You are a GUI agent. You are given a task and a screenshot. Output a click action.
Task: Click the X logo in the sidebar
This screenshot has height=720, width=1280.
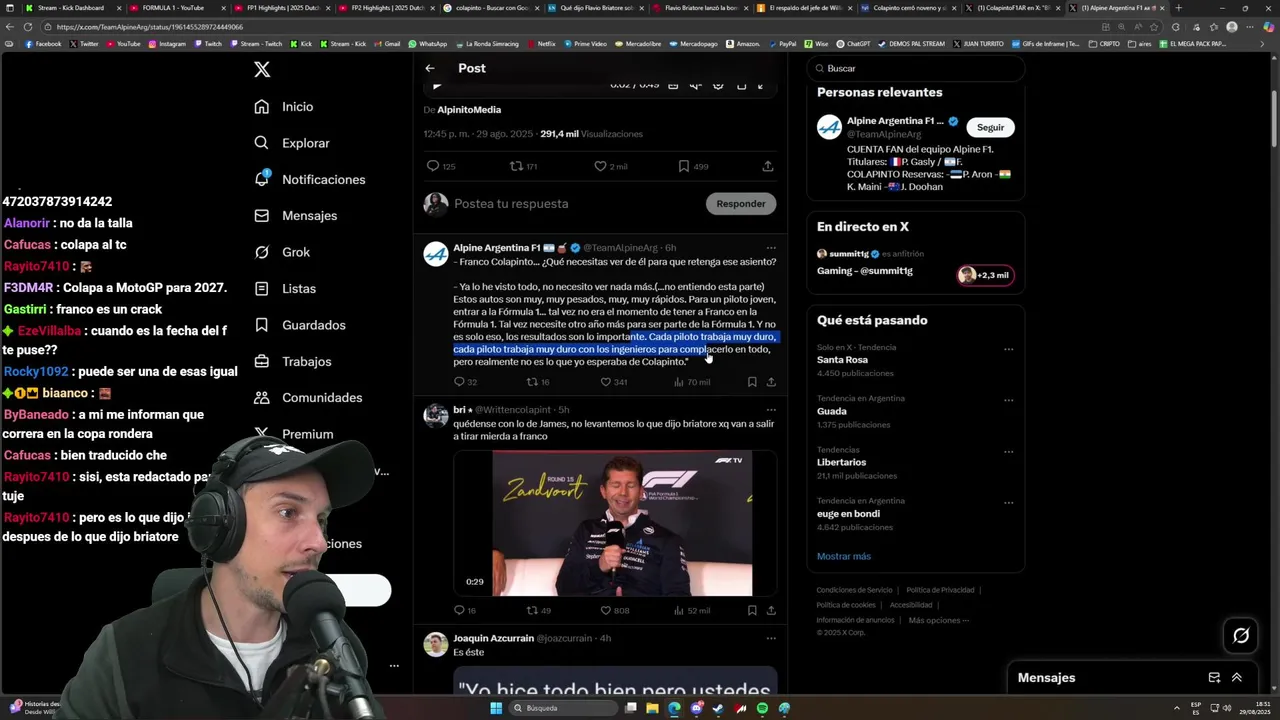tap(262, 69)
